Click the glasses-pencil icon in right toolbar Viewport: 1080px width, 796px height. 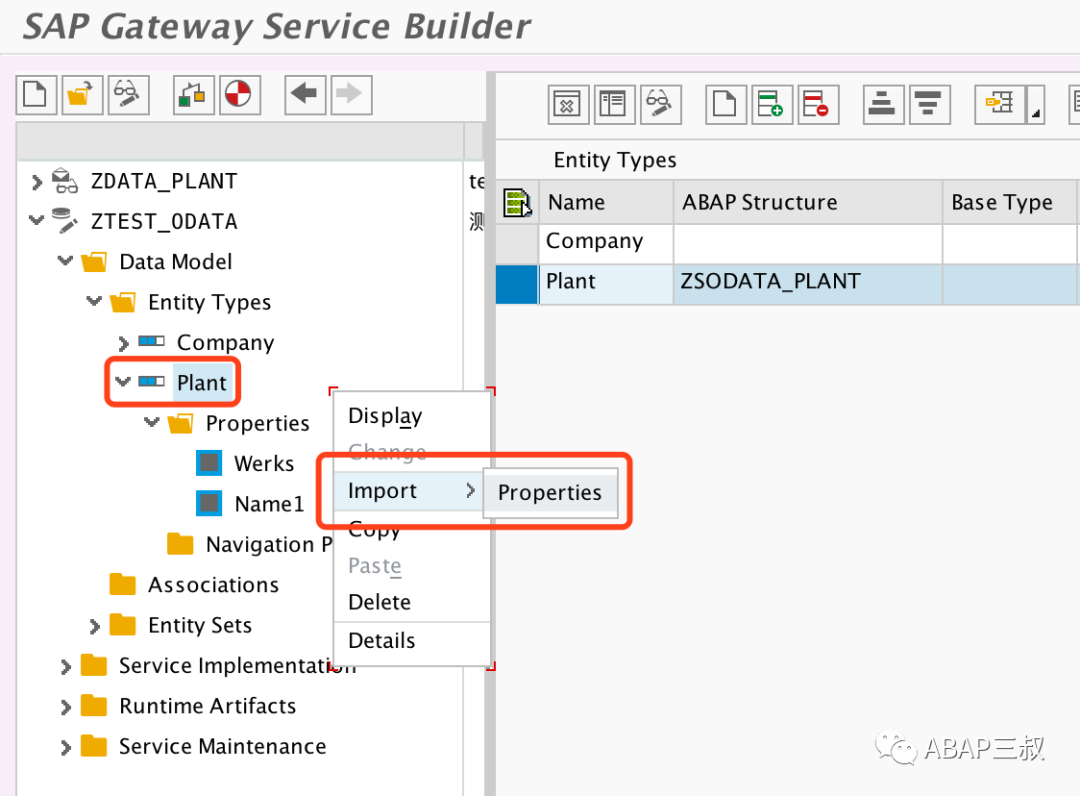(660, 105)
